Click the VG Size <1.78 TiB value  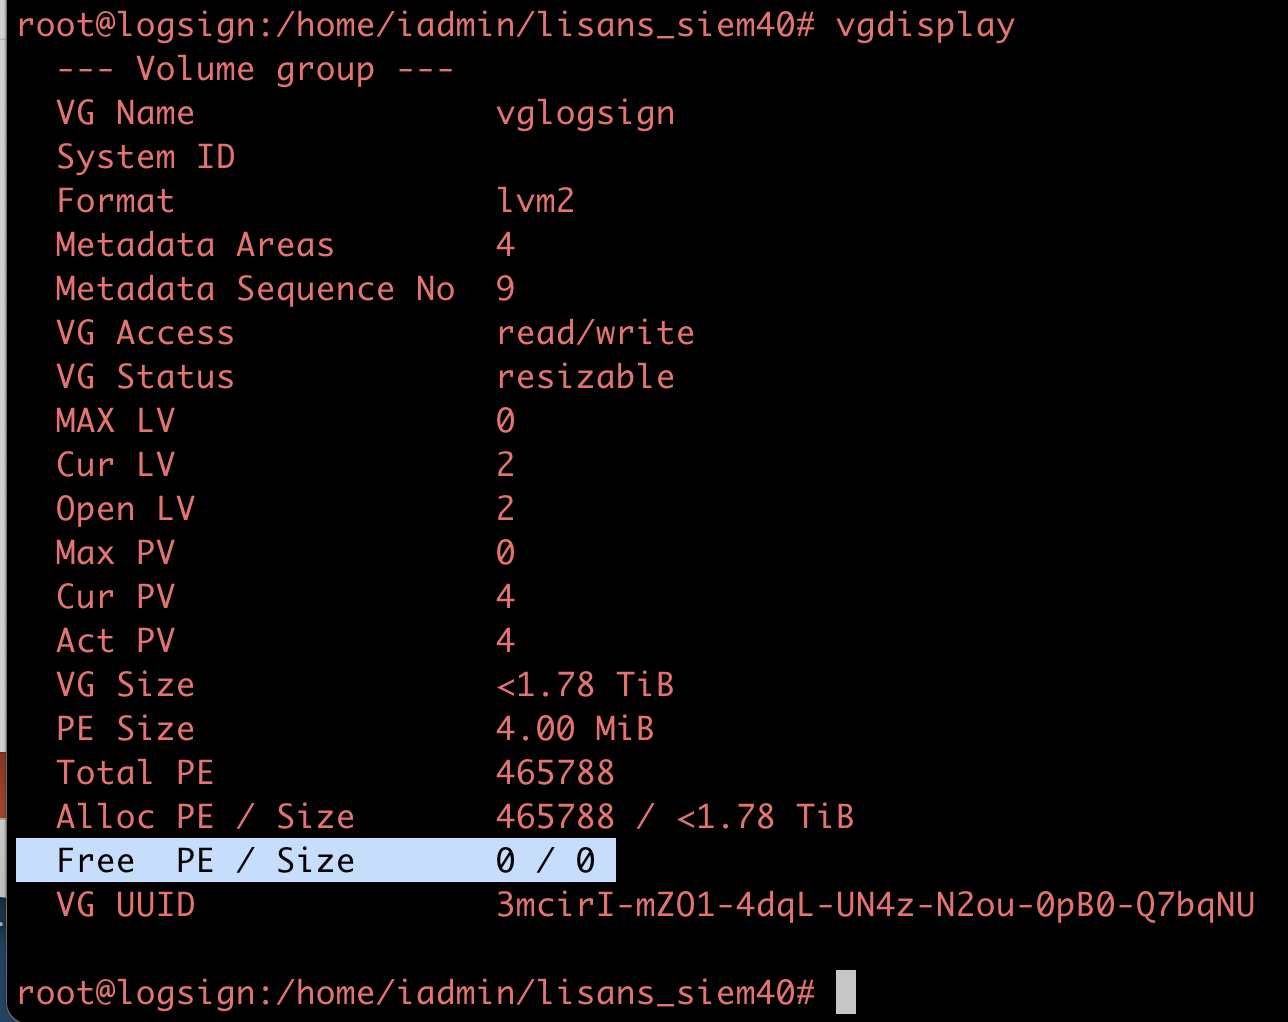585,685
